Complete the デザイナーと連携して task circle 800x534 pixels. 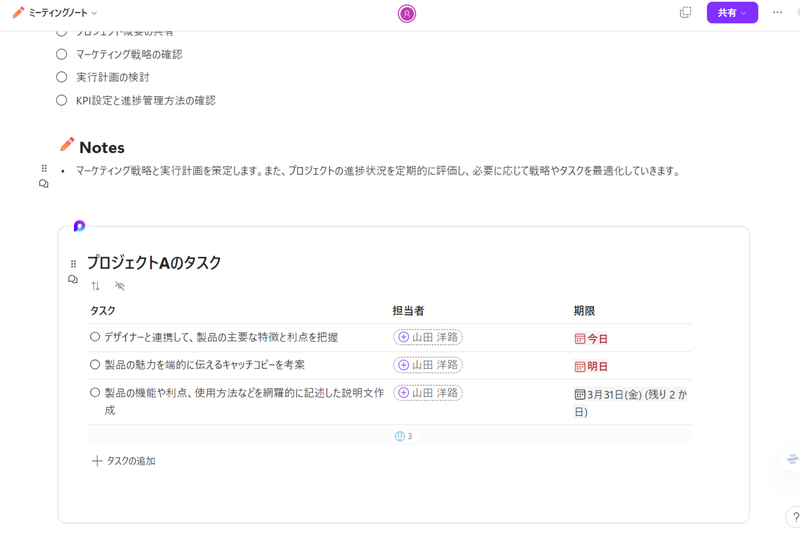coord(95,337)
